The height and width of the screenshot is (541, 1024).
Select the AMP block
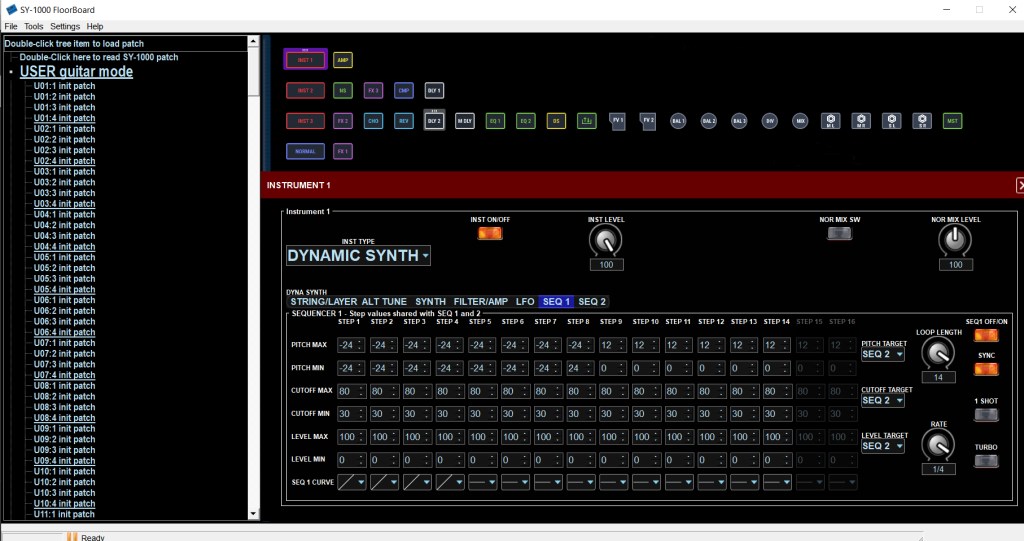click(x=343, y=60)
